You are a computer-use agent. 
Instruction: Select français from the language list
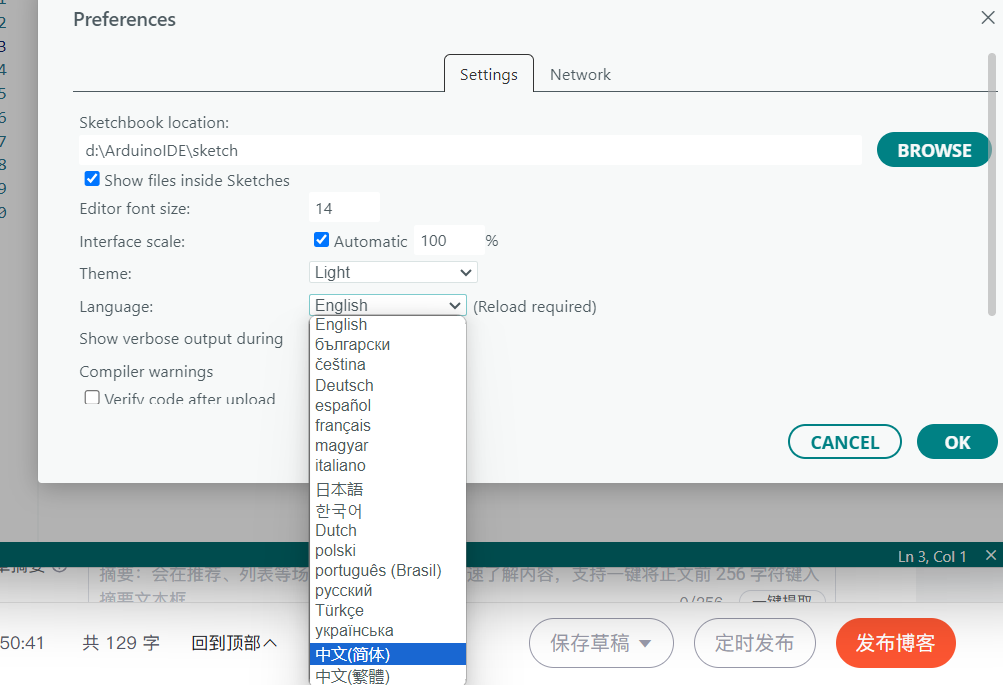pyautogui.click(x=342, y=425)
